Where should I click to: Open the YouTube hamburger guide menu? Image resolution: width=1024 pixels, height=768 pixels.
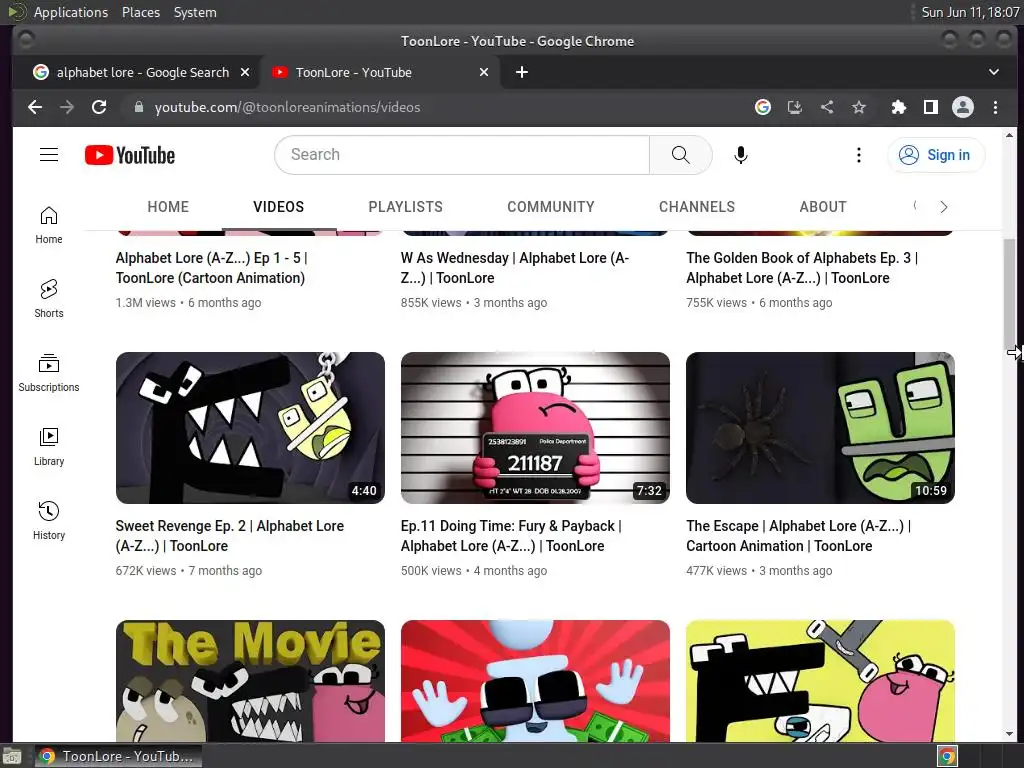point(49,155)
